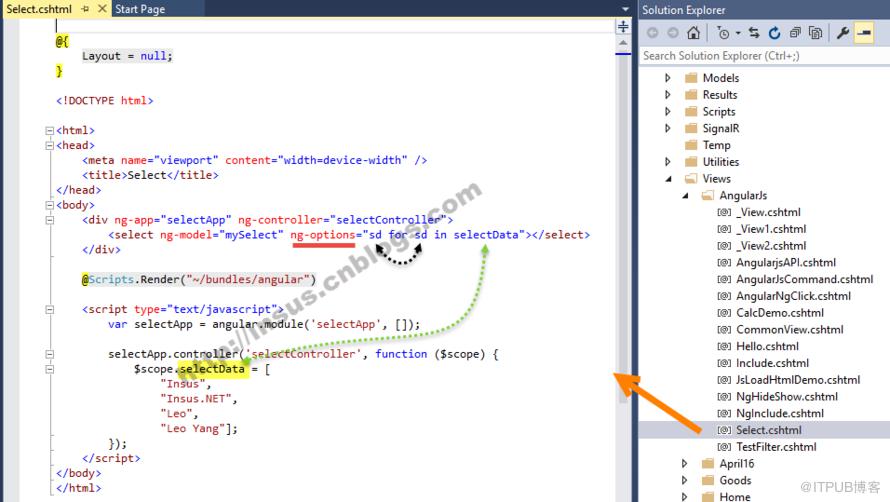The image size is (890, 502).
Task: Click the Hello.cshtml razor file icon
Action: pyautogui.click(x=724, y=346)
